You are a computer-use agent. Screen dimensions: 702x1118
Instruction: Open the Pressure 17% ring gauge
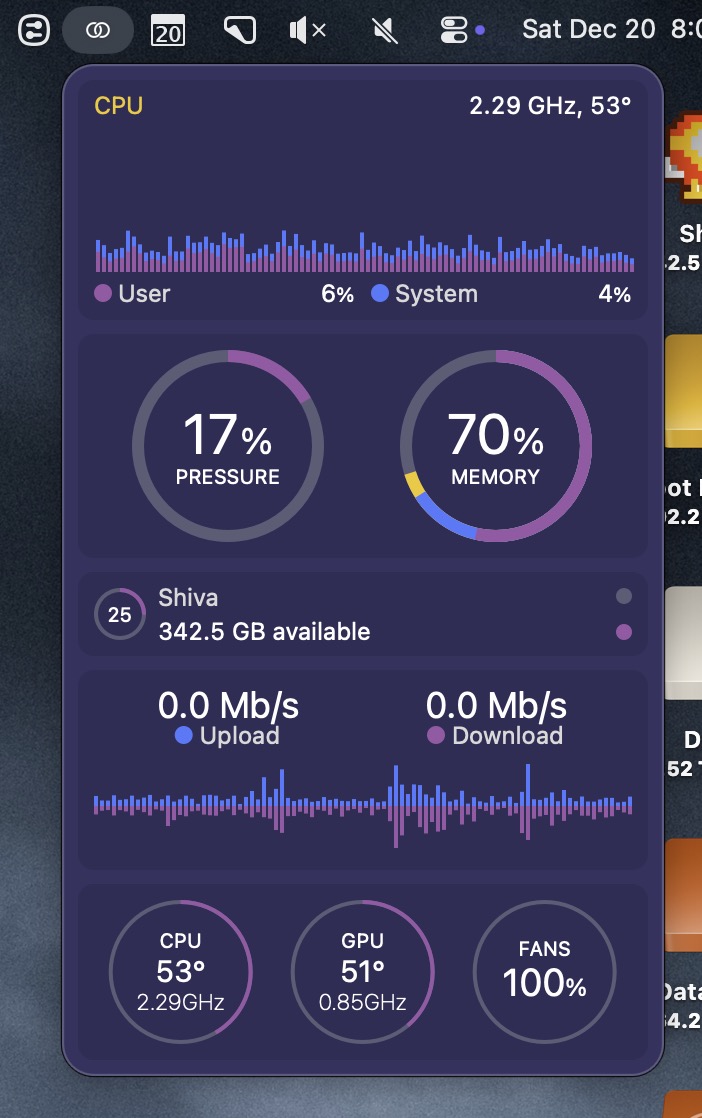228,446
